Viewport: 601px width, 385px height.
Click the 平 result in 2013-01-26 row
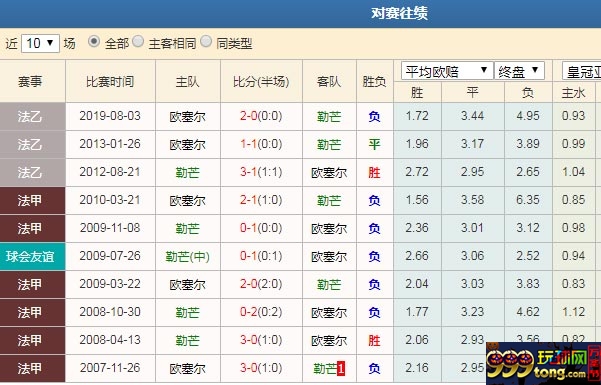click(374, 144)
